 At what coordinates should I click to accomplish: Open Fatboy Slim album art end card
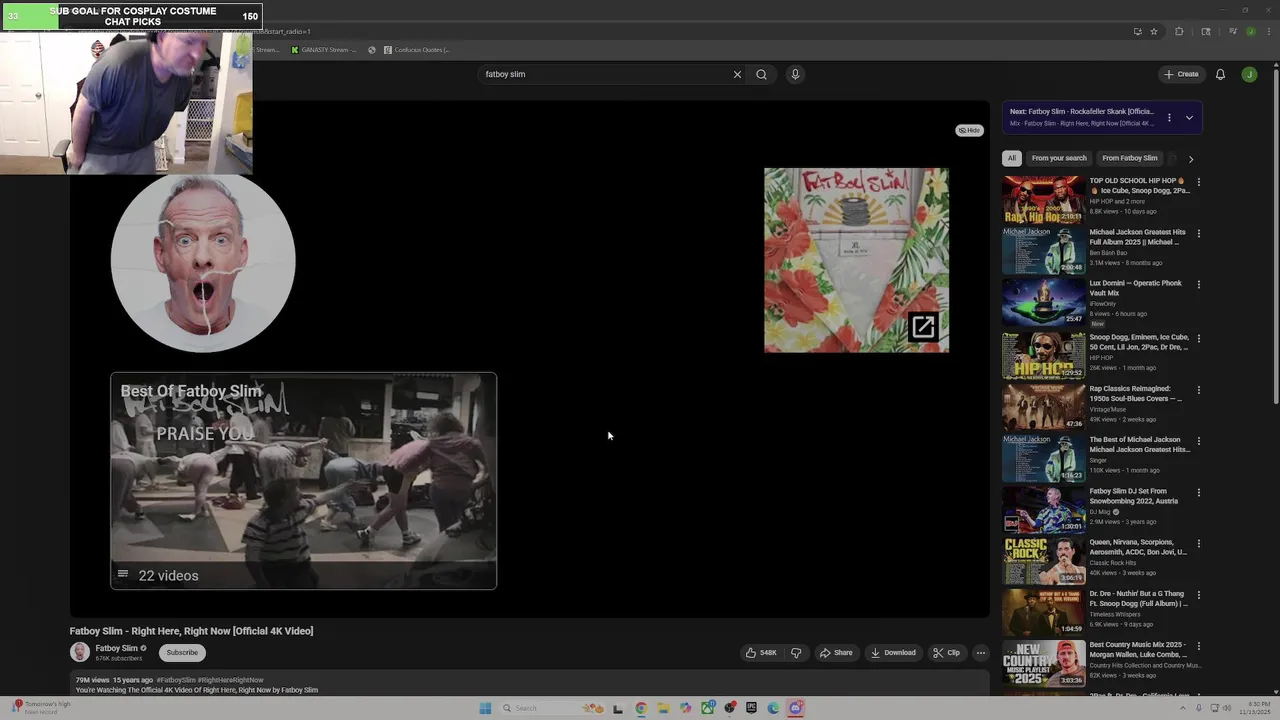tap(856, 260)
